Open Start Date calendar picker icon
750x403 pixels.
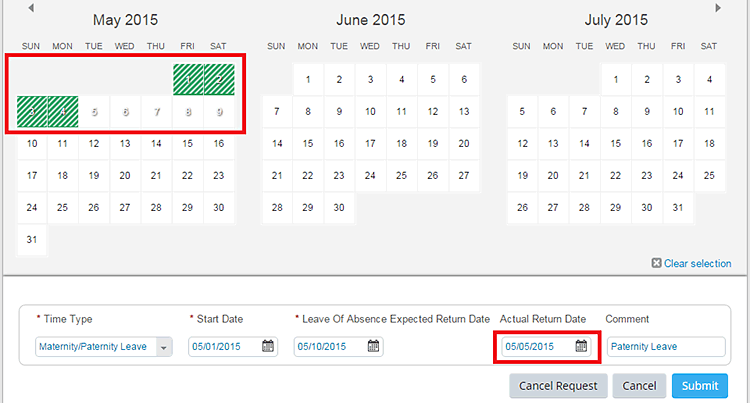pos(268,347)
